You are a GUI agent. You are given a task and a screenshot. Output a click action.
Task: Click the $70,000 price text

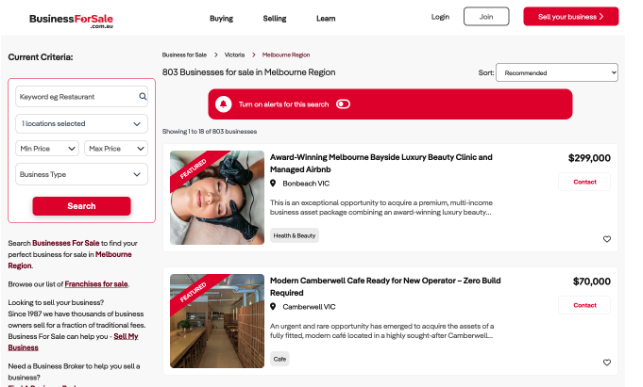pos(591,281)
